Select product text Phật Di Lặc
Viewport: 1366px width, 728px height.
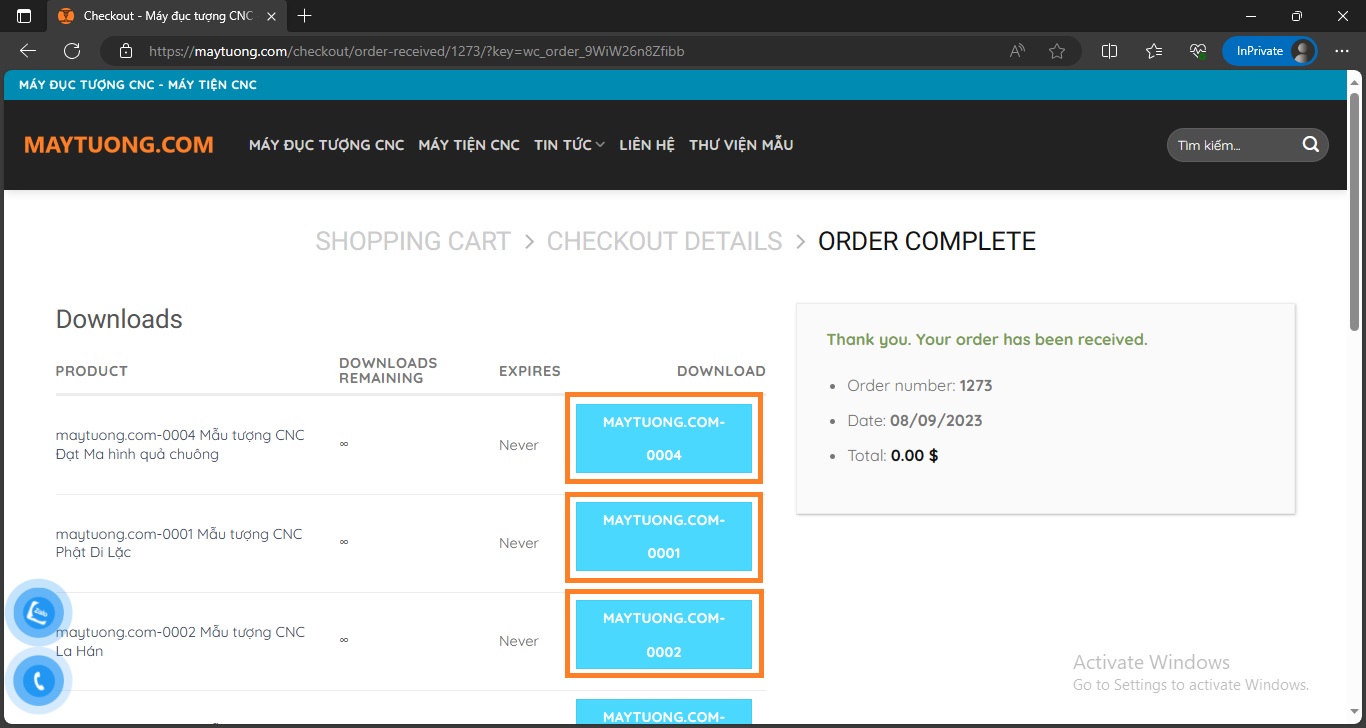click(x=93, y=552)
